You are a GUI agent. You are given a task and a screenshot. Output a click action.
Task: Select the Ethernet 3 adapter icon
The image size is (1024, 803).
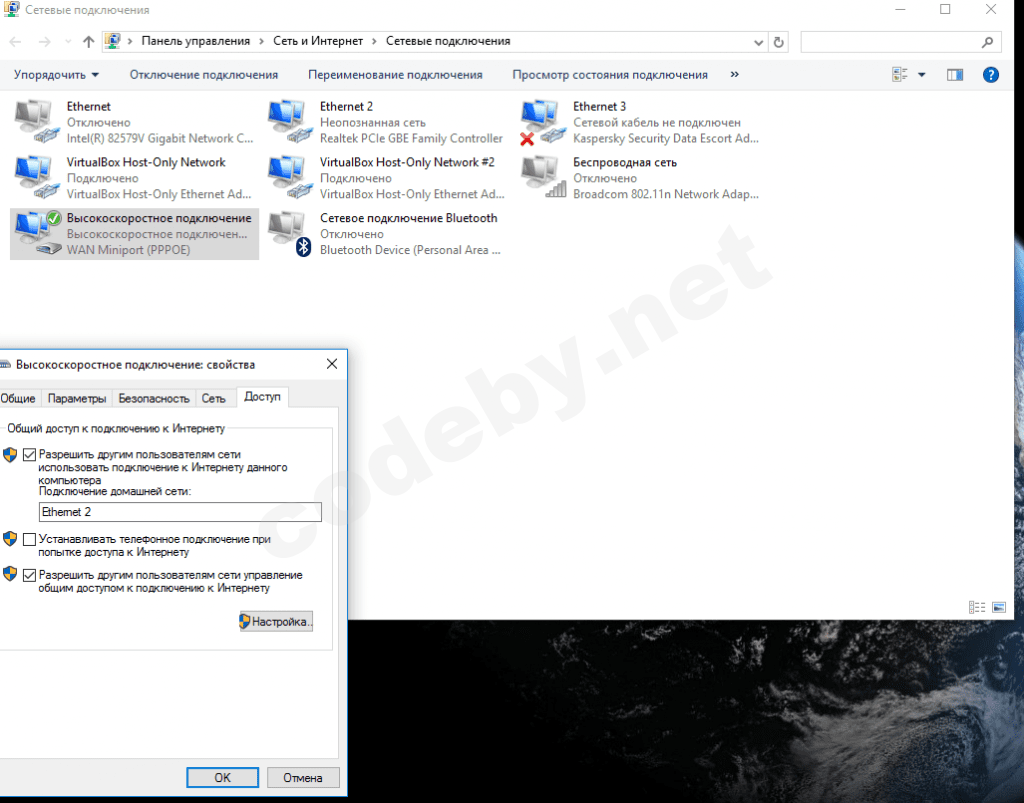coord(542,122)
